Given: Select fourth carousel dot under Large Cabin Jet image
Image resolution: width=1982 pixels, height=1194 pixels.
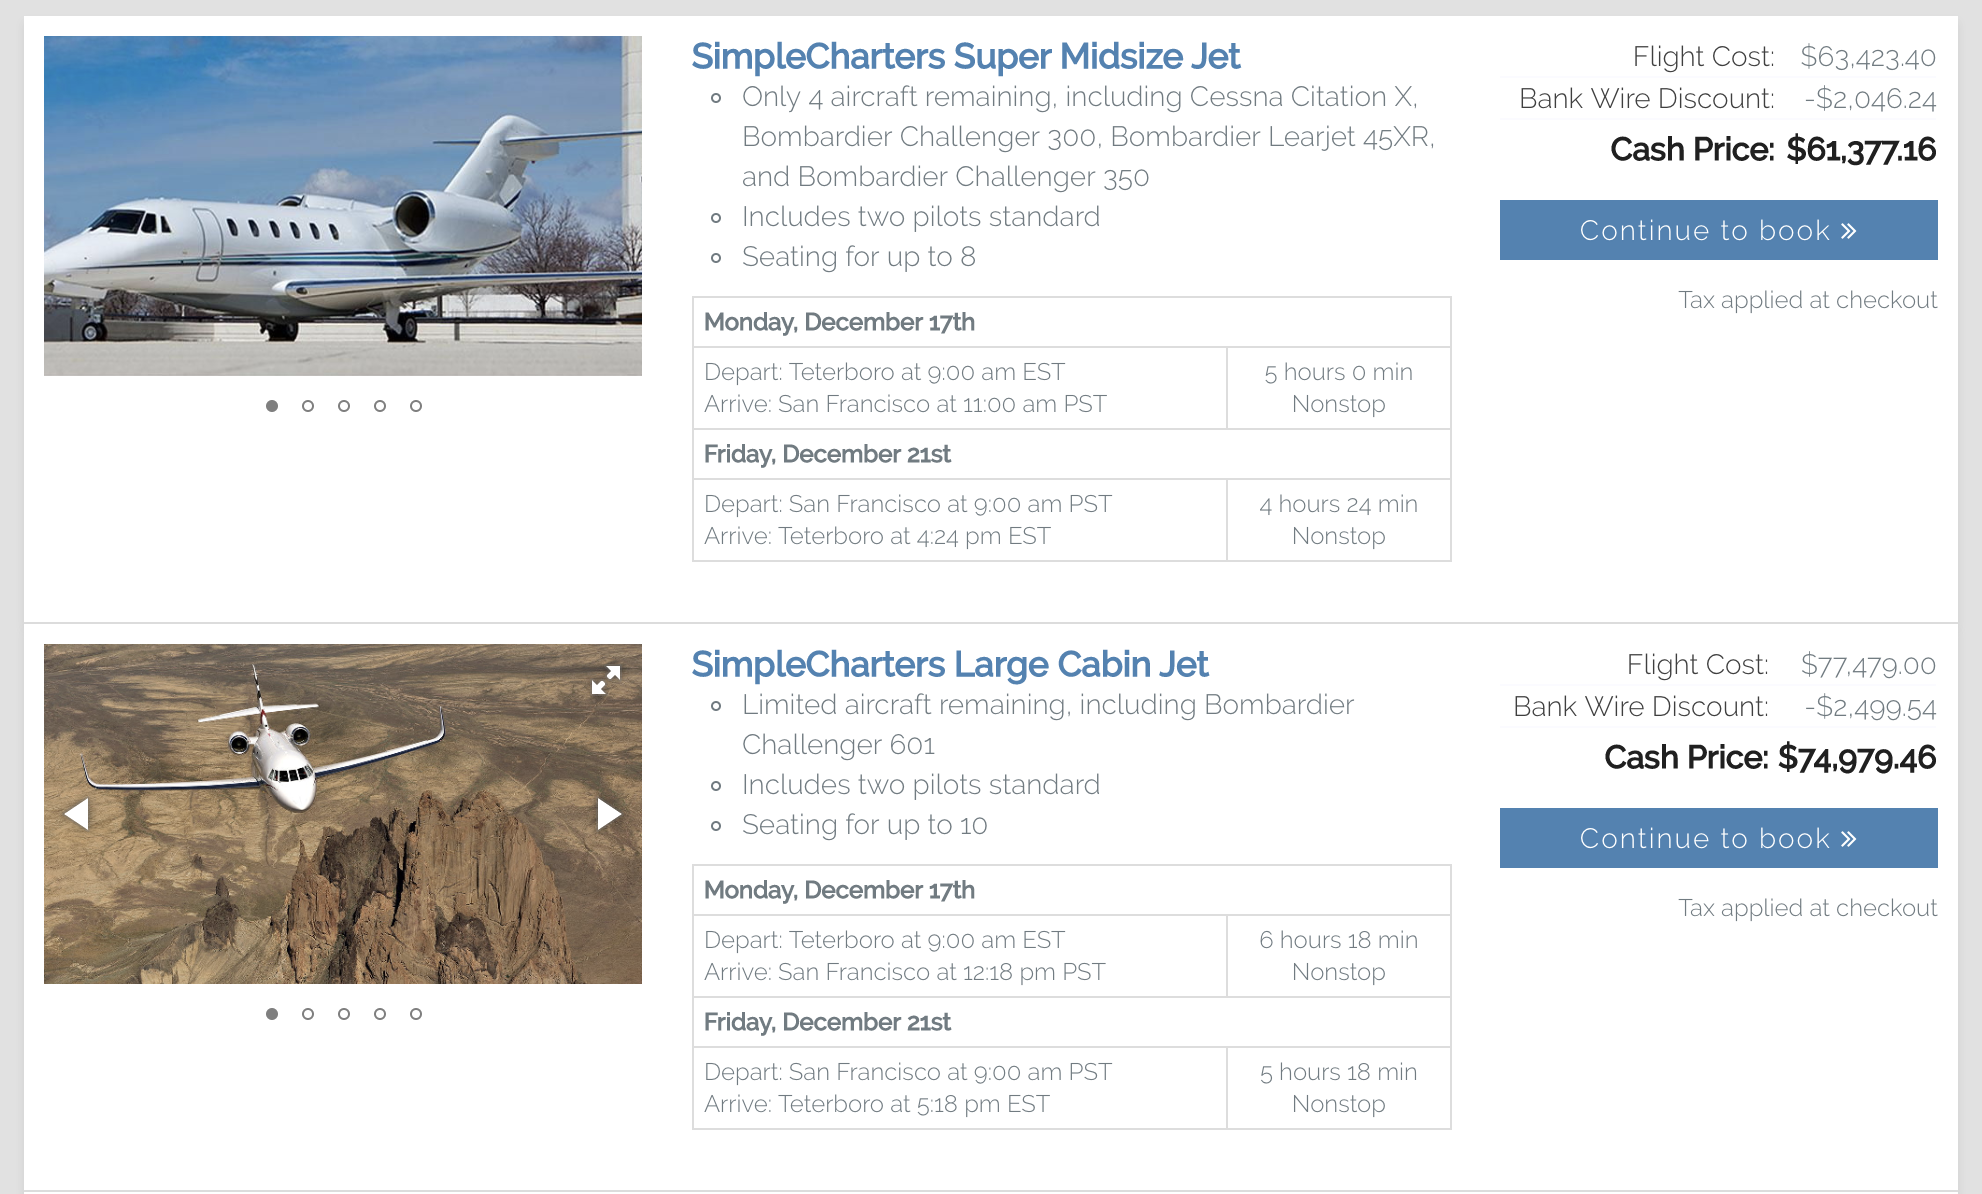Looking at the screenshot, I should click(380, 1014).
